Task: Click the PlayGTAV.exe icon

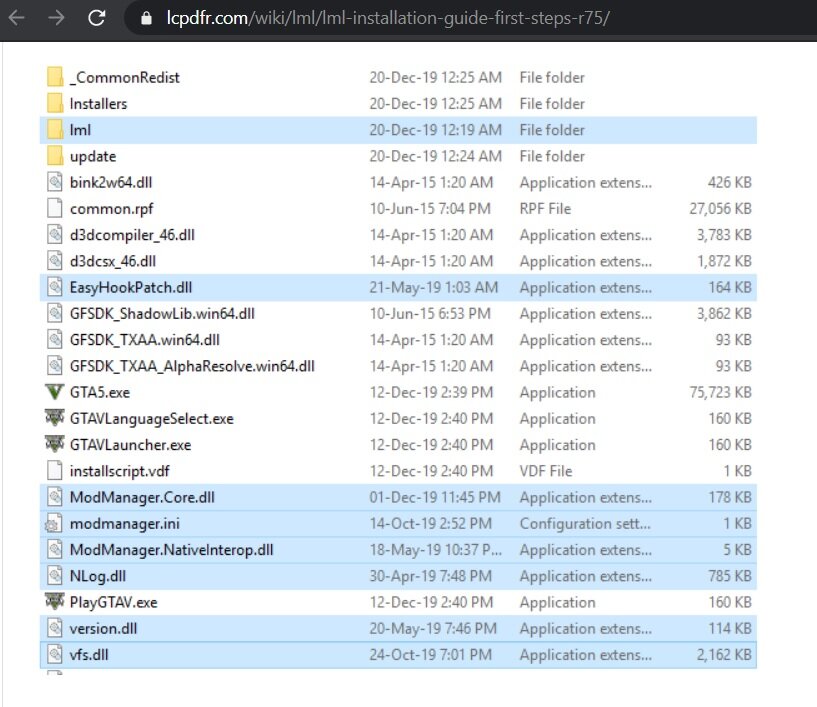Action: tap(55, 602)
